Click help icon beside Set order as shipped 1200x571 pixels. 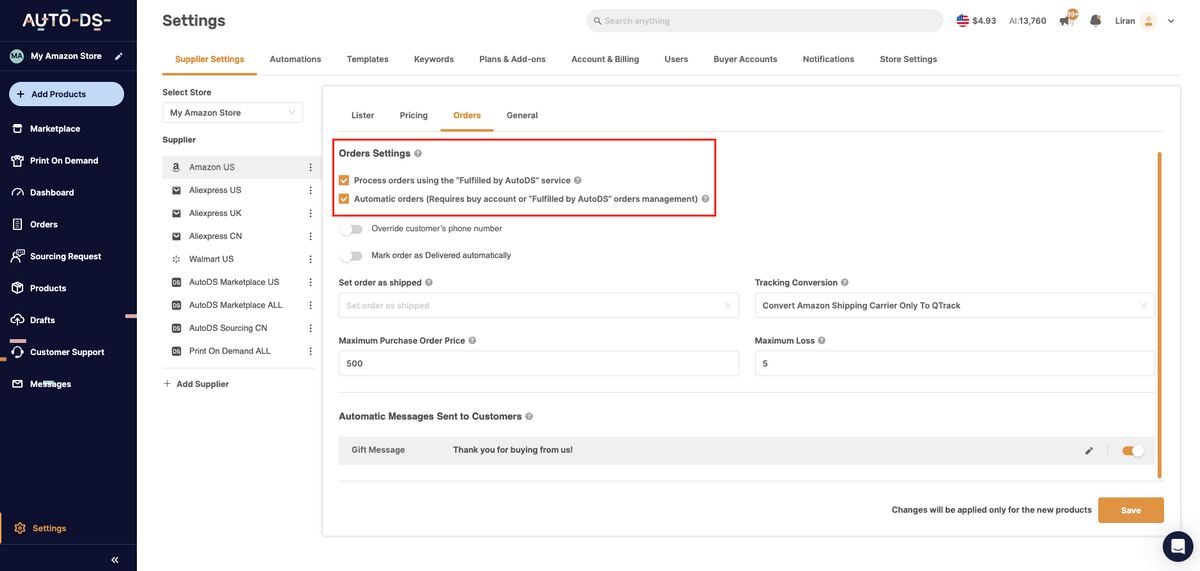click(429, 283)
